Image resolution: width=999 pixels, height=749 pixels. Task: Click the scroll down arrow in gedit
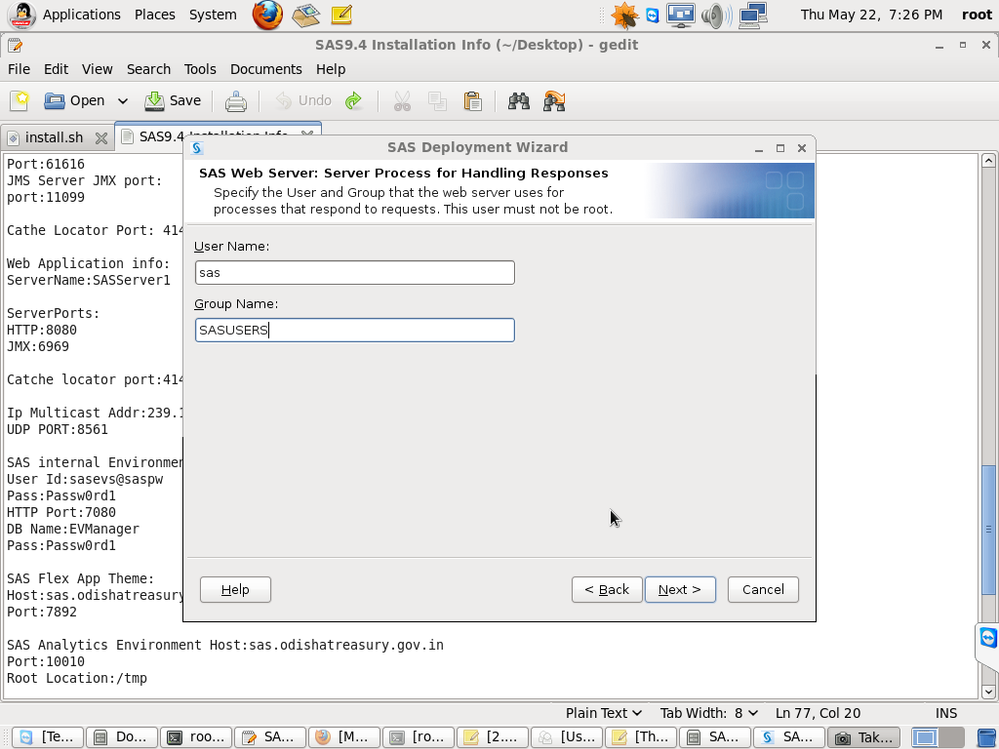coord(988,691)
